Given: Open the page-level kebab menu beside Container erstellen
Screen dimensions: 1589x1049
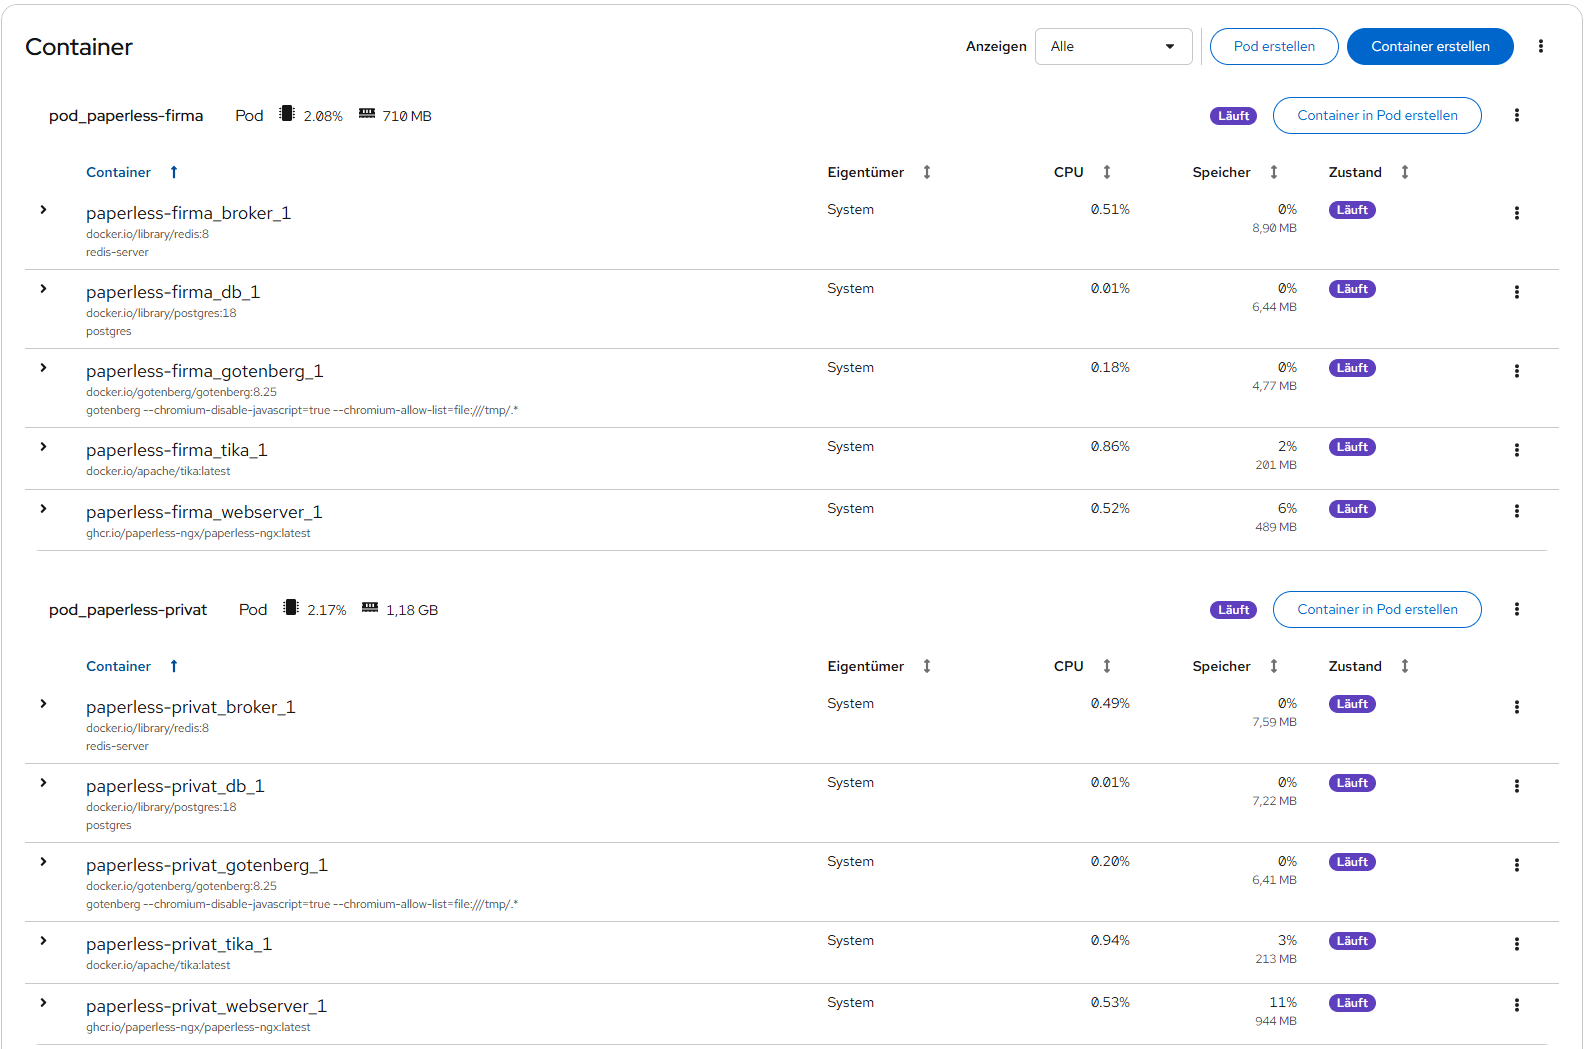Looking at the screenshot, I should (1540, 46).
